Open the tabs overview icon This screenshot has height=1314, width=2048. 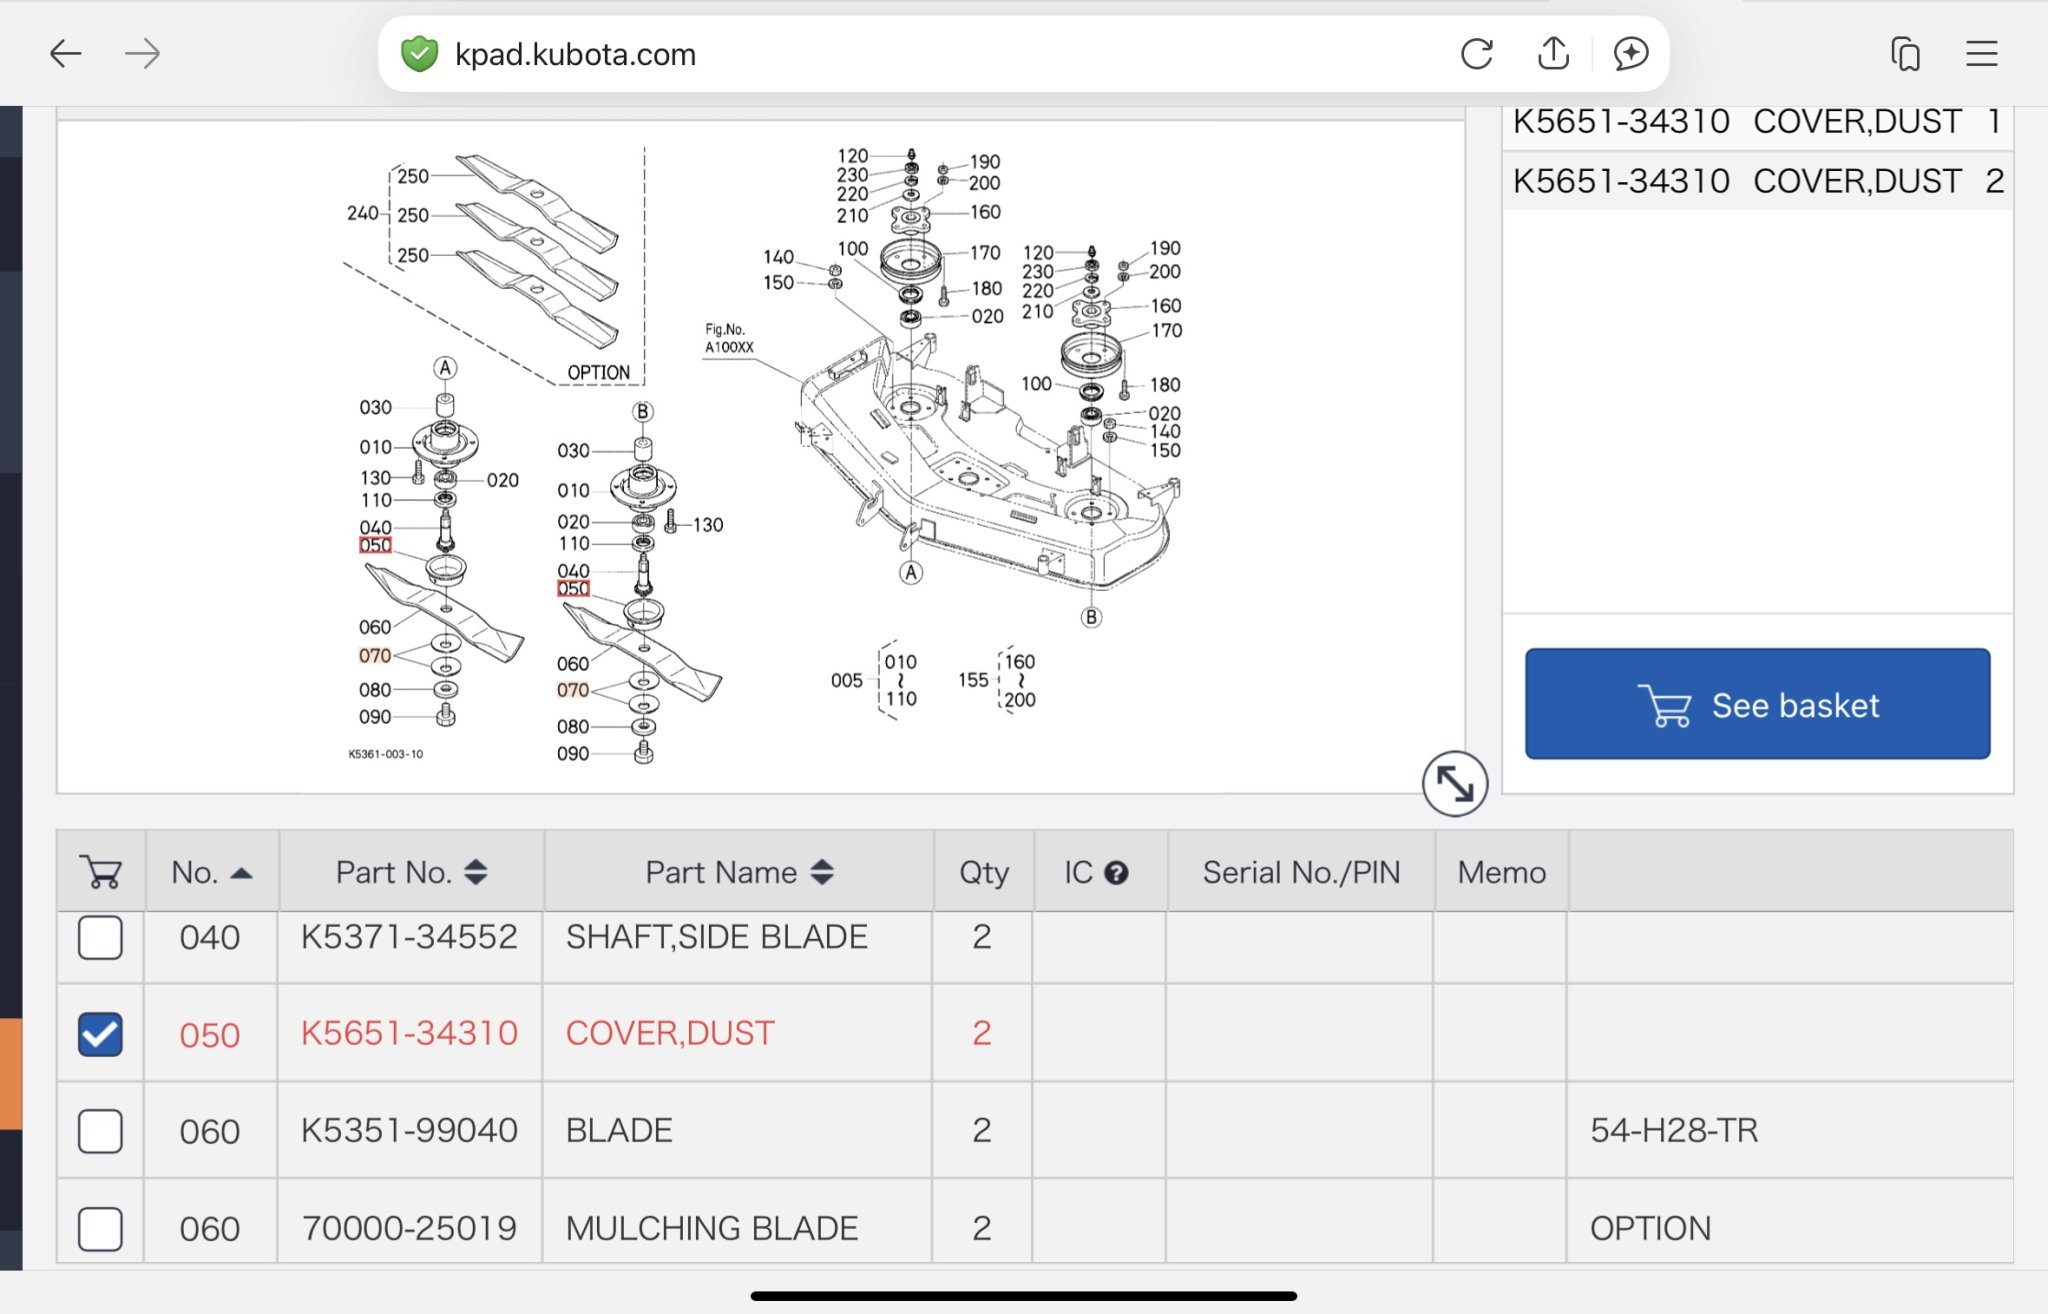tap(1905, 53)
